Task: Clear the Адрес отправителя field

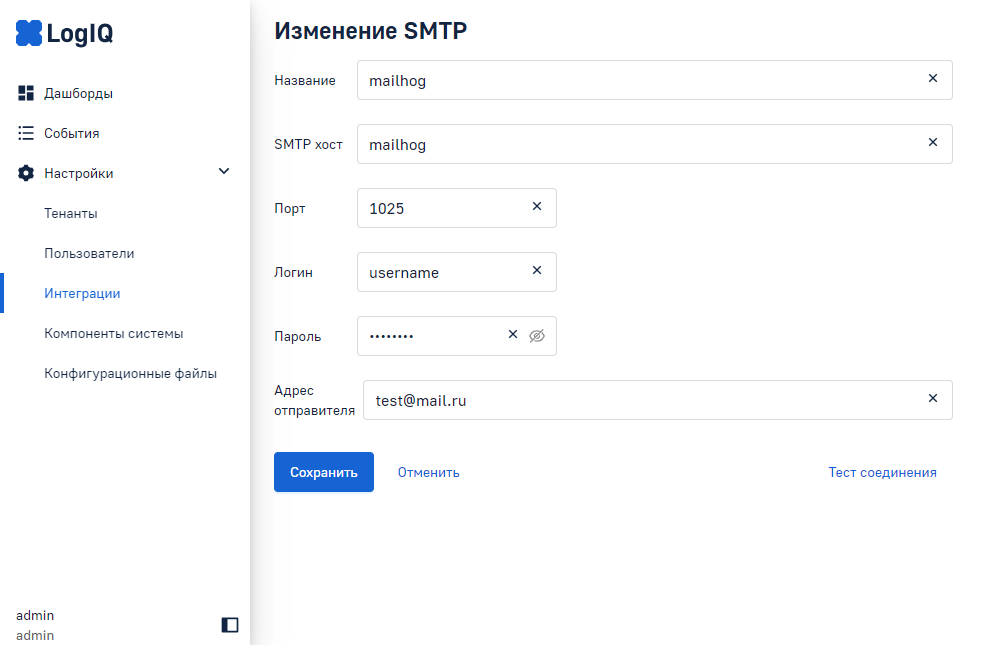Action: 933,399
